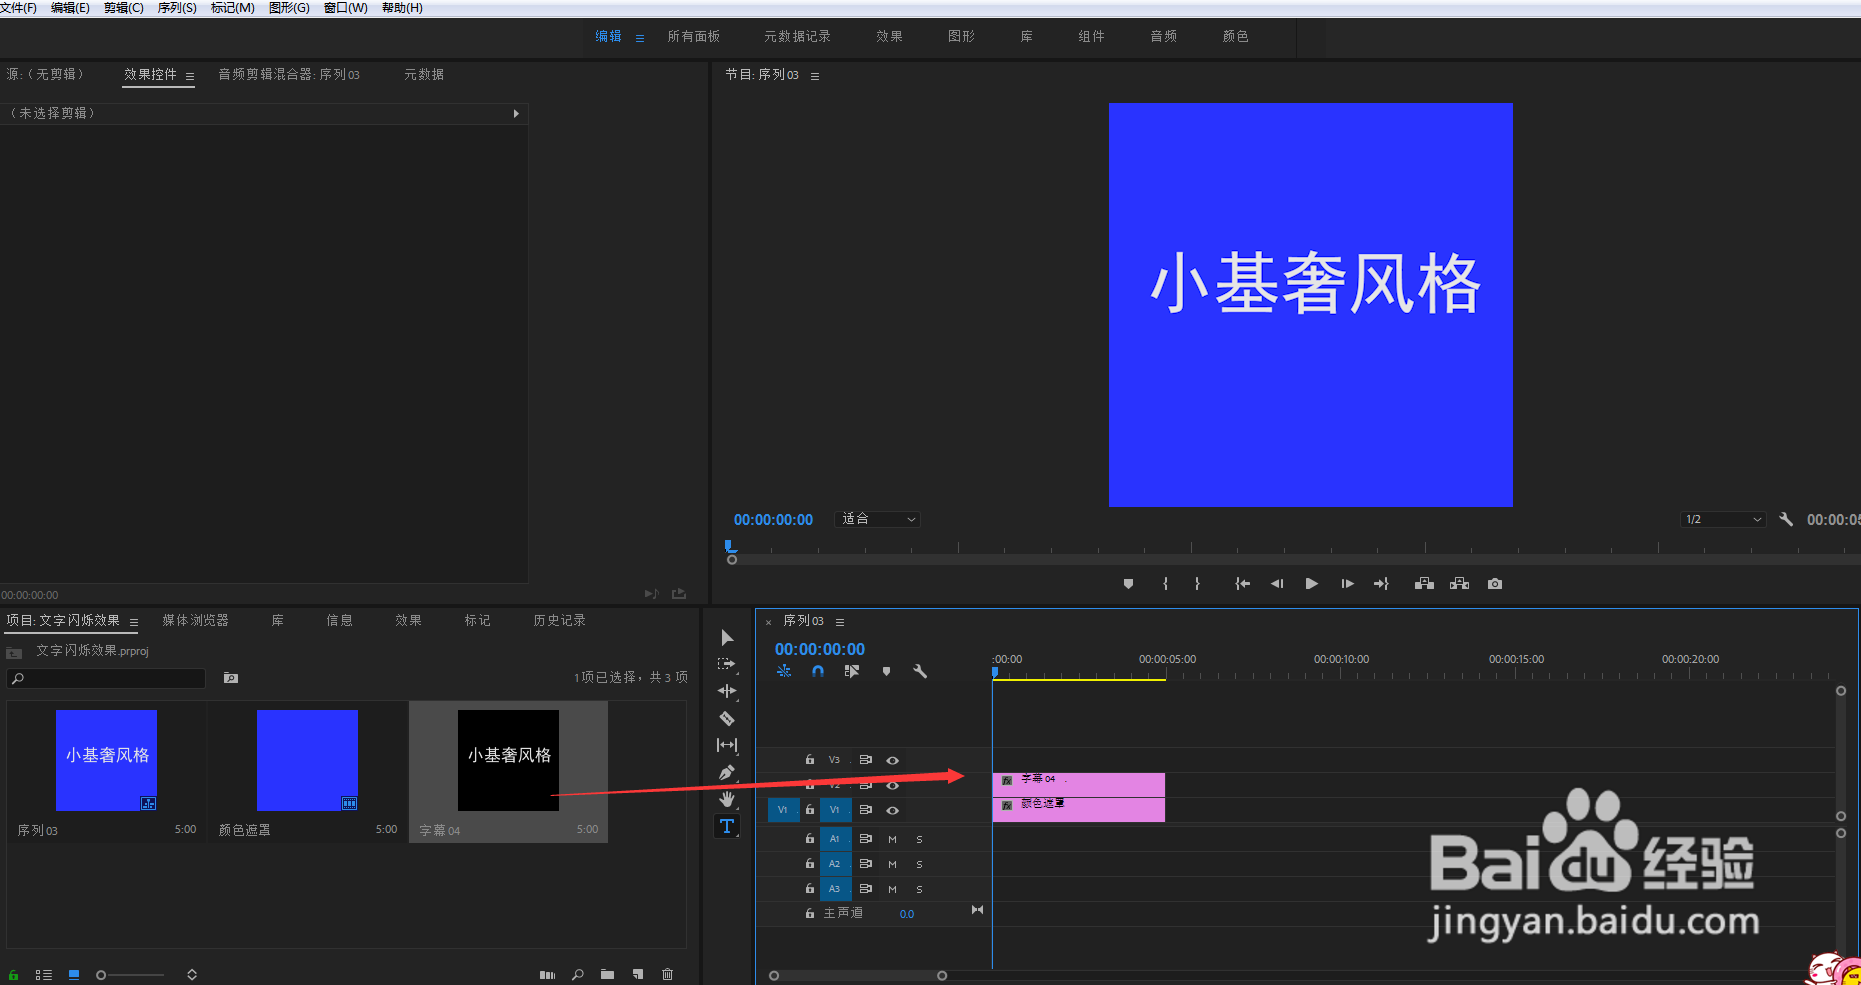The height and width of the screenshot is (985, 1861).
Task: Toggle timeline Snap magnet
Action: click(x=818, y=671)
